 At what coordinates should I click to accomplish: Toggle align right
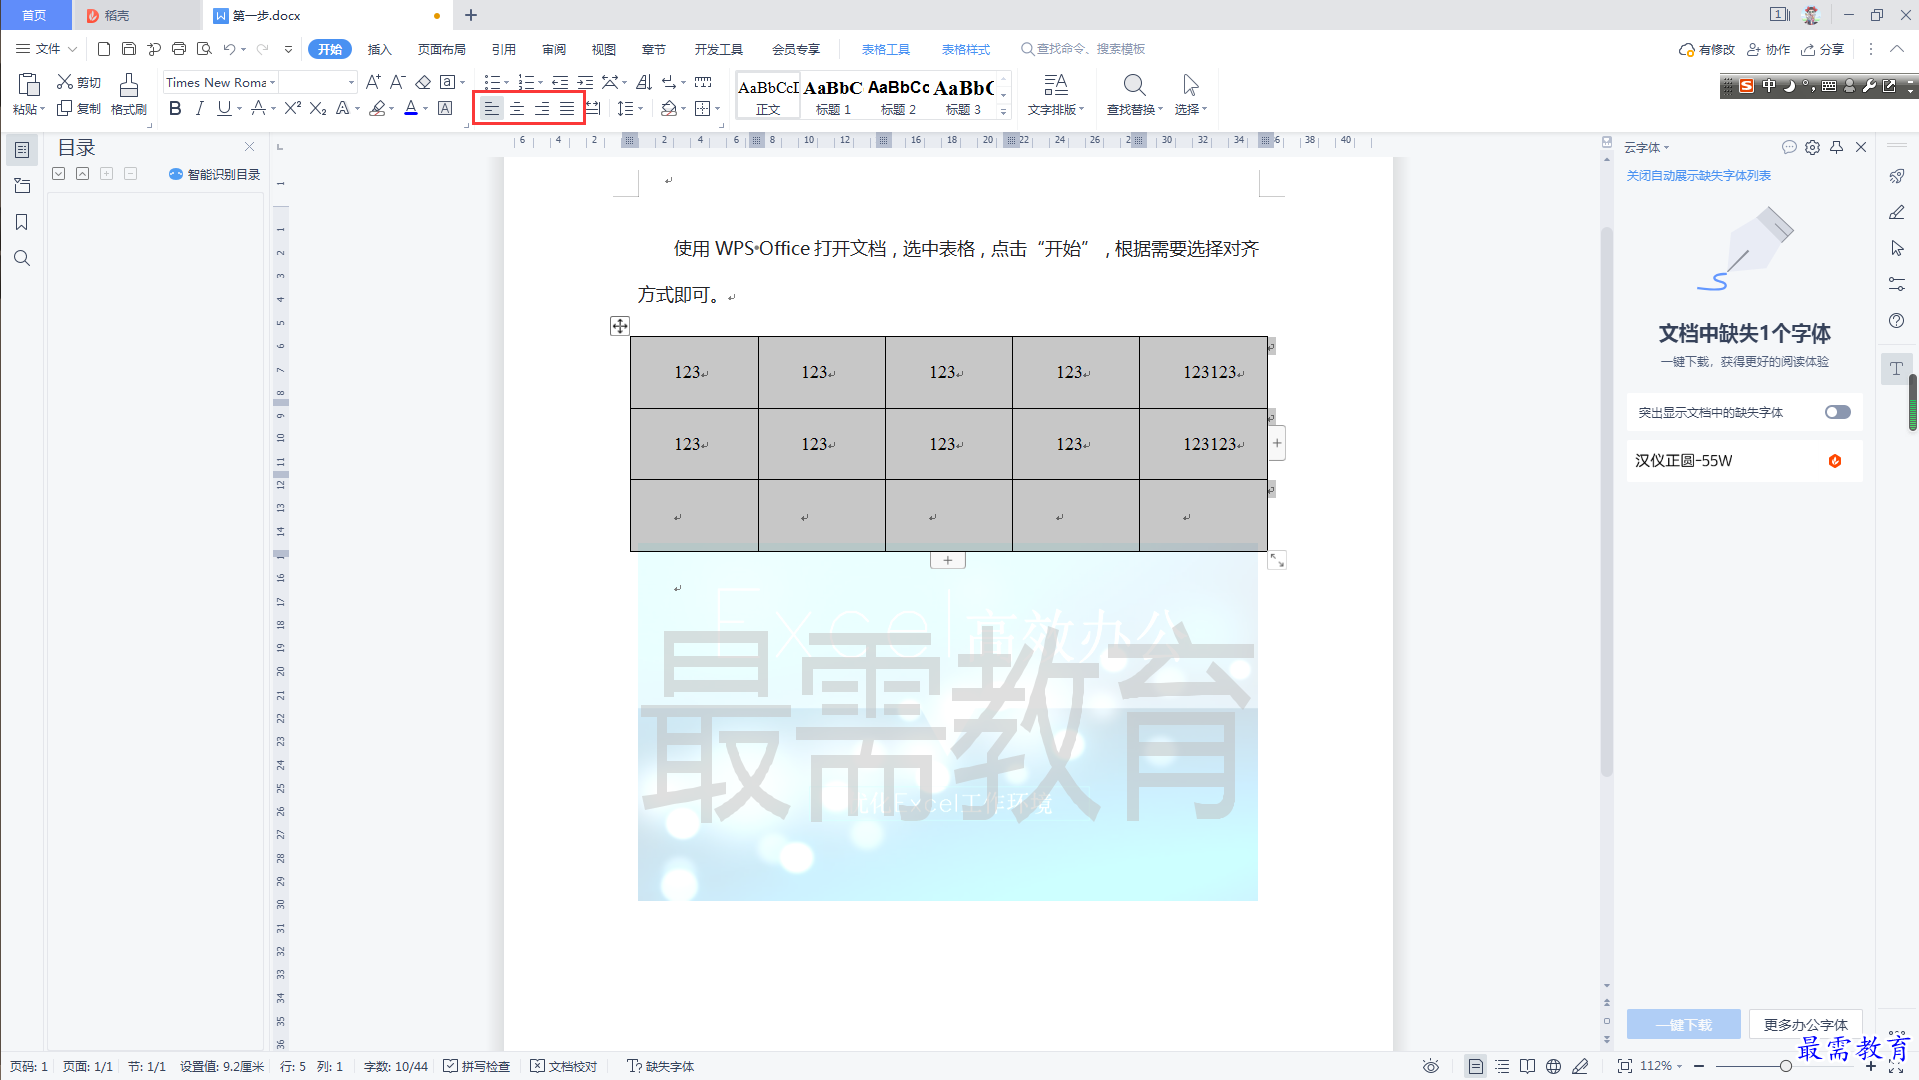tap(542, 108)
